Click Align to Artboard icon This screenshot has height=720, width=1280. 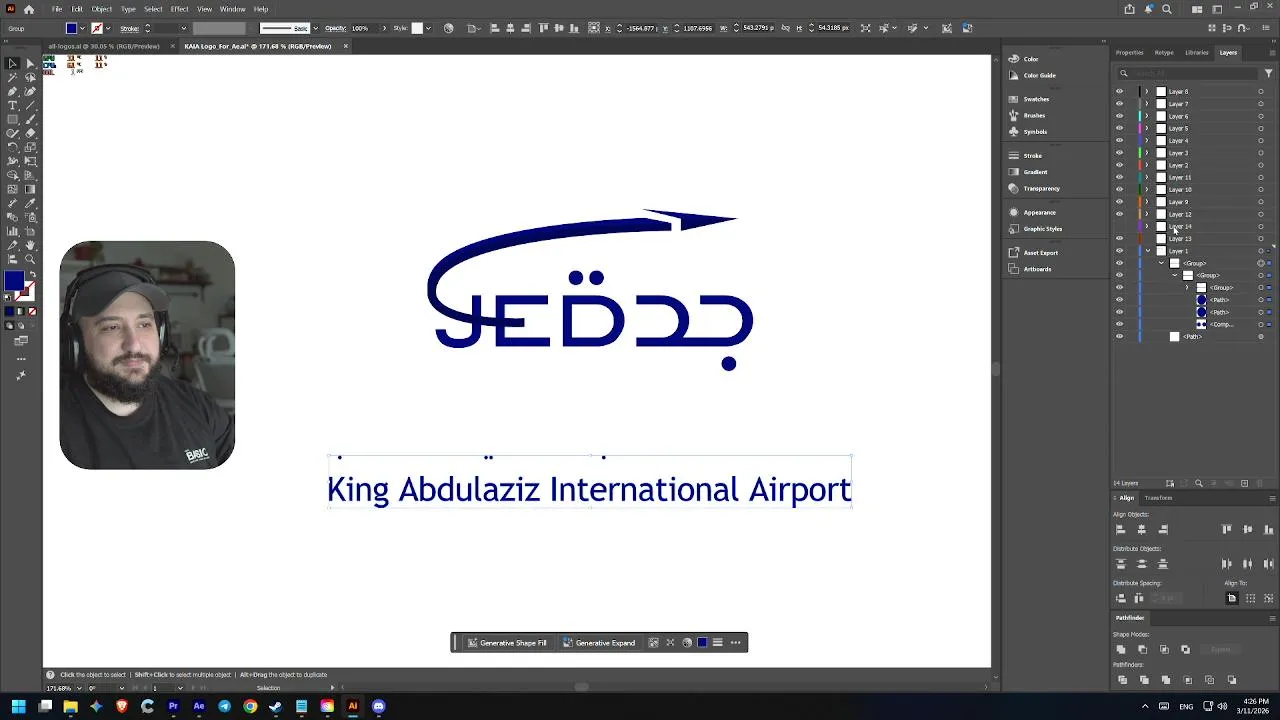pos(1232,598)
